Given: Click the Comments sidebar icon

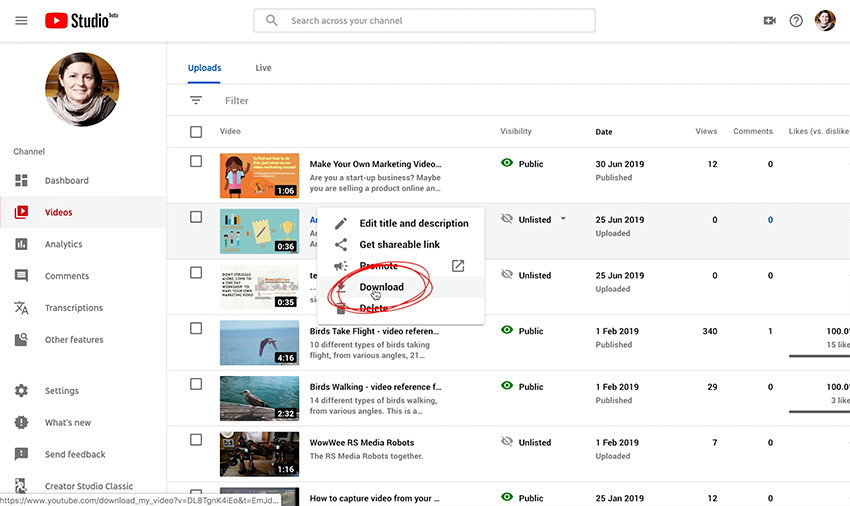Looking at the screenshot, I should tap(21, 276).
